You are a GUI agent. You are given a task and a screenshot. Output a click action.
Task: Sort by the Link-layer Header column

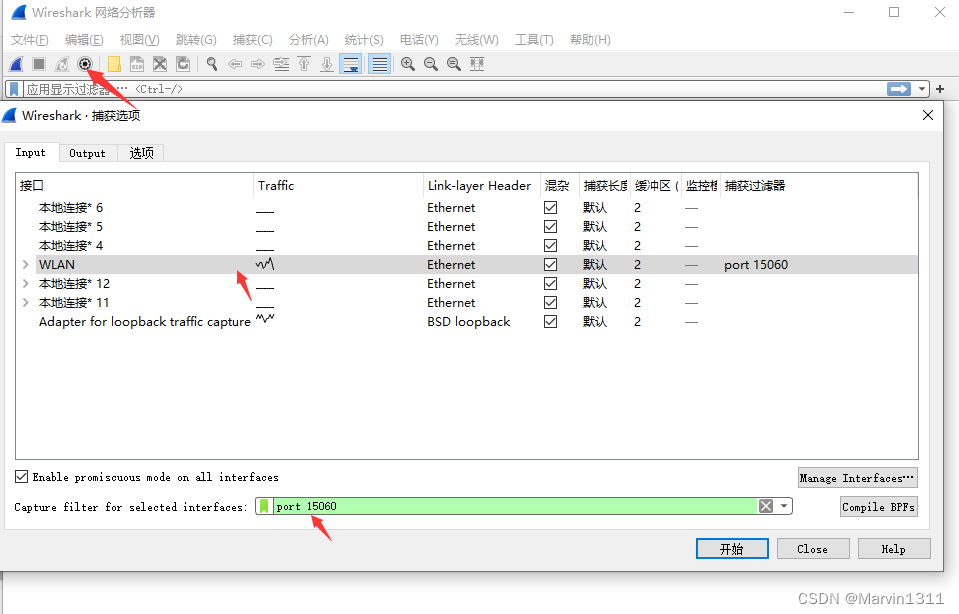point(479,185)
